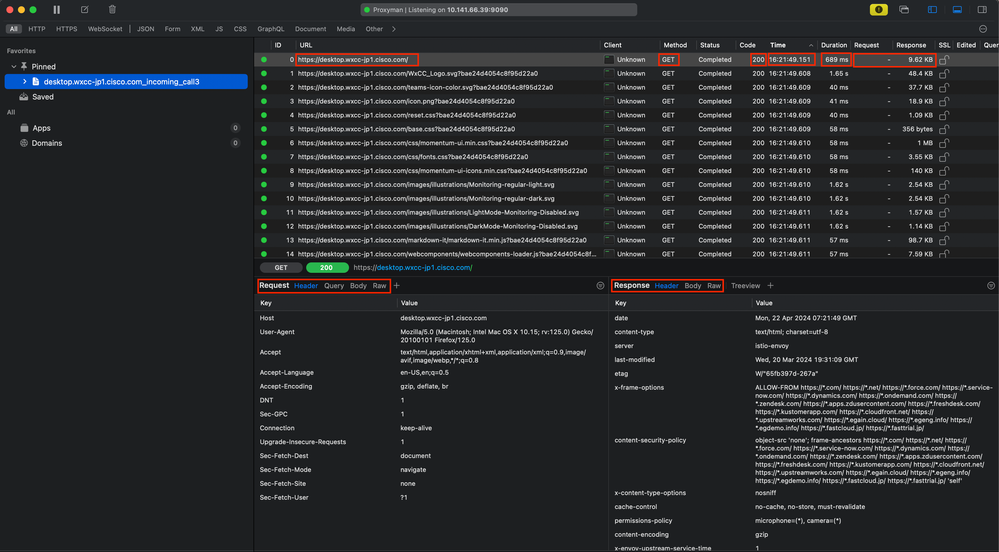Expand the desktop.wxcc-jp1.cisco.com_incoming_call3 item
Screen dimensions: 999x552
(25, 82)
